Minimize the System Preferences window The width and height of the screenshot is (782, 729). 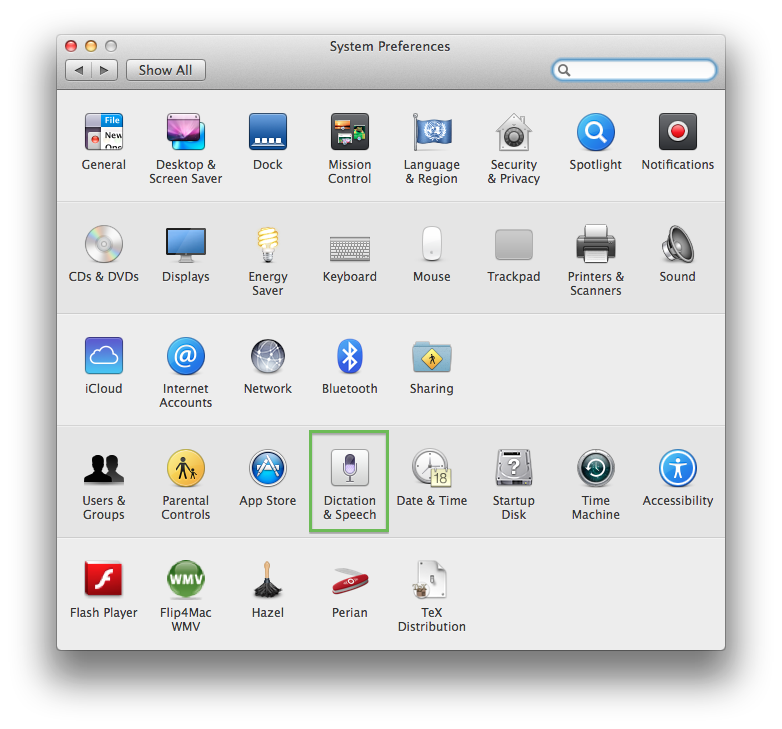pyautogui.click(x=91, y=46)
